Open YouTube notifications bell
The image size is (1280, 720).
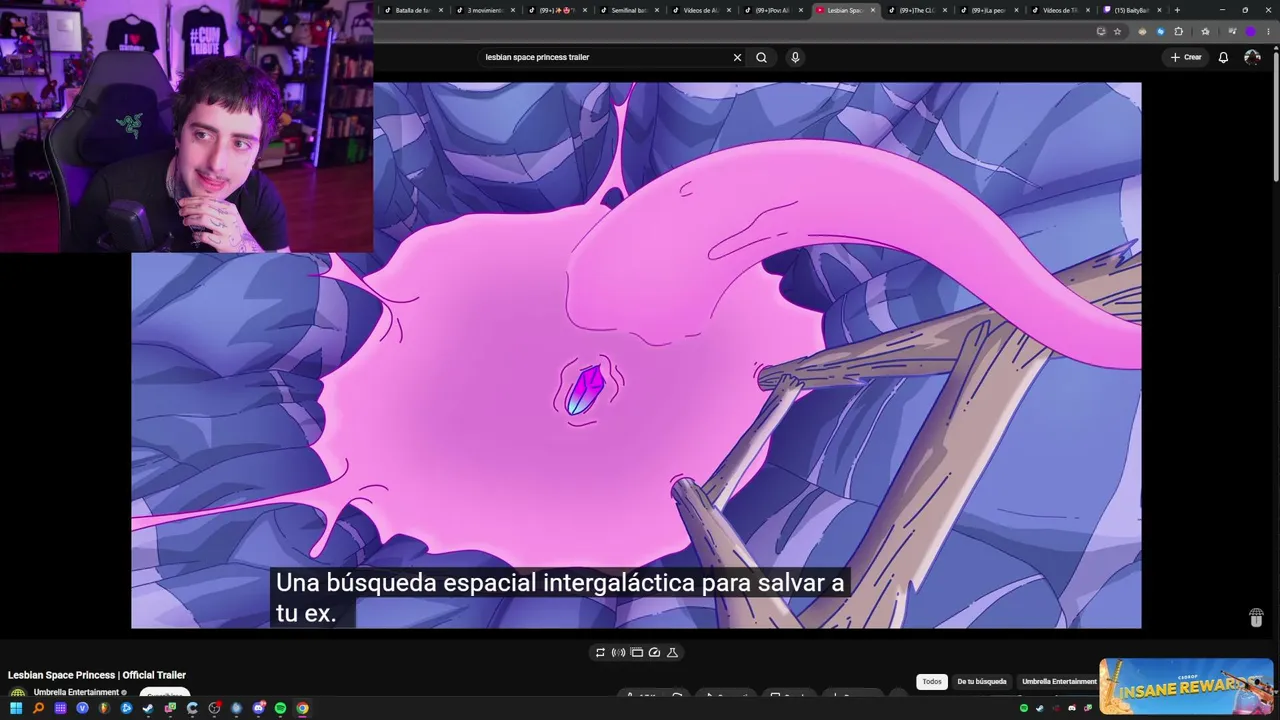(x=1223, y=57)
